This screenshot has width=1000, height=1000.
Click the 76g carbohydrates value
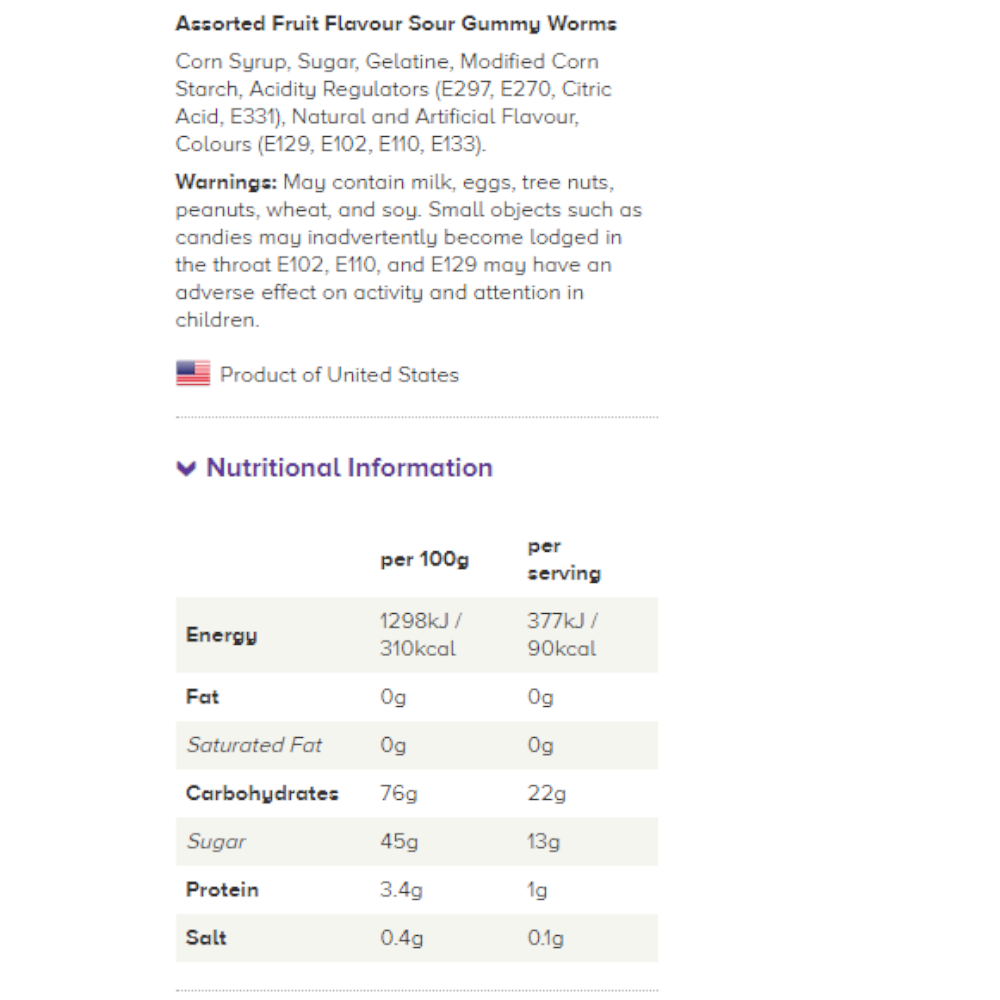[x=399, y=794]
